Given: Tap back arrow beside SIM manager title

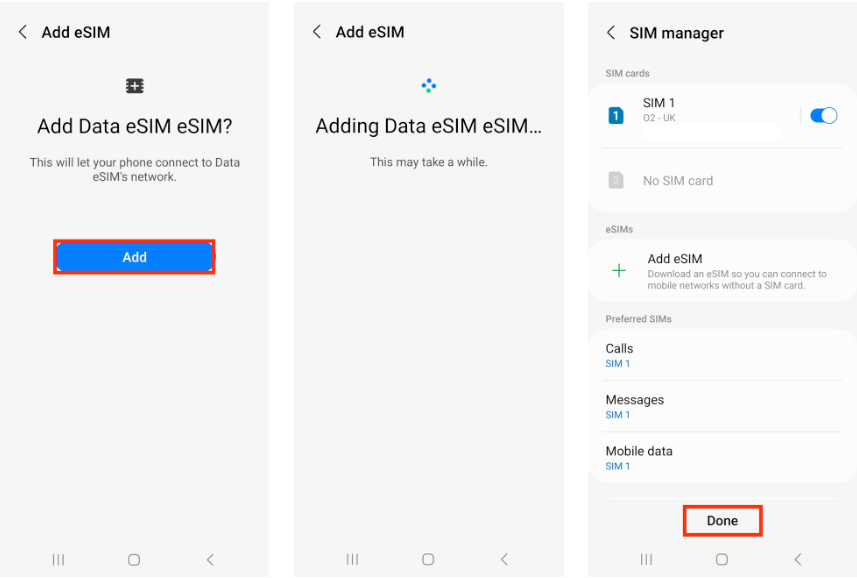Looking at the screenshot, I should 611,33.
